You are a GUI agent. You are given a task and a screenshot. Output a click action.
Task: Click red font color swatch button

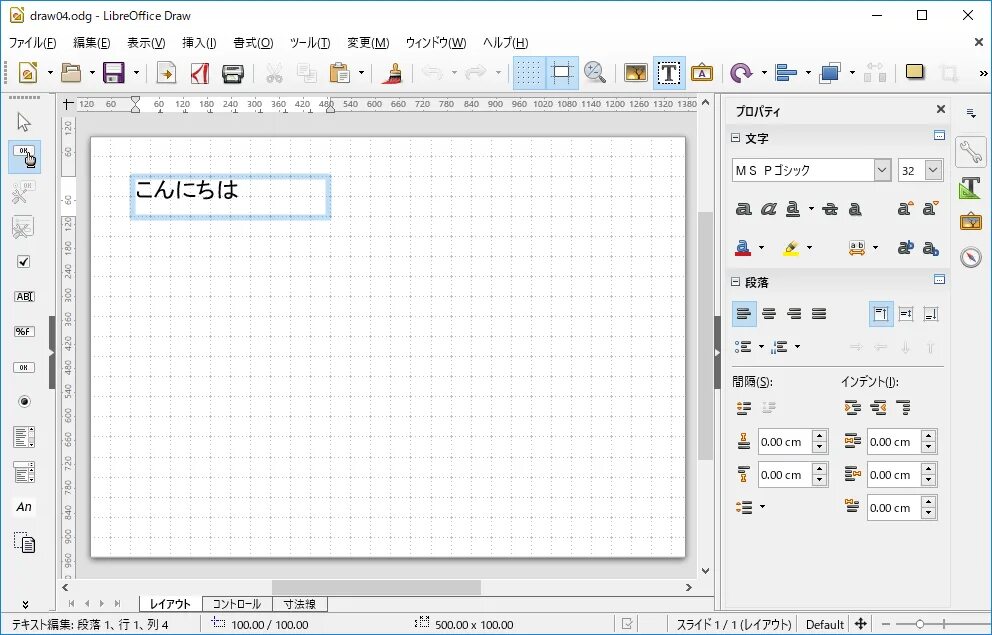(743, 247)
